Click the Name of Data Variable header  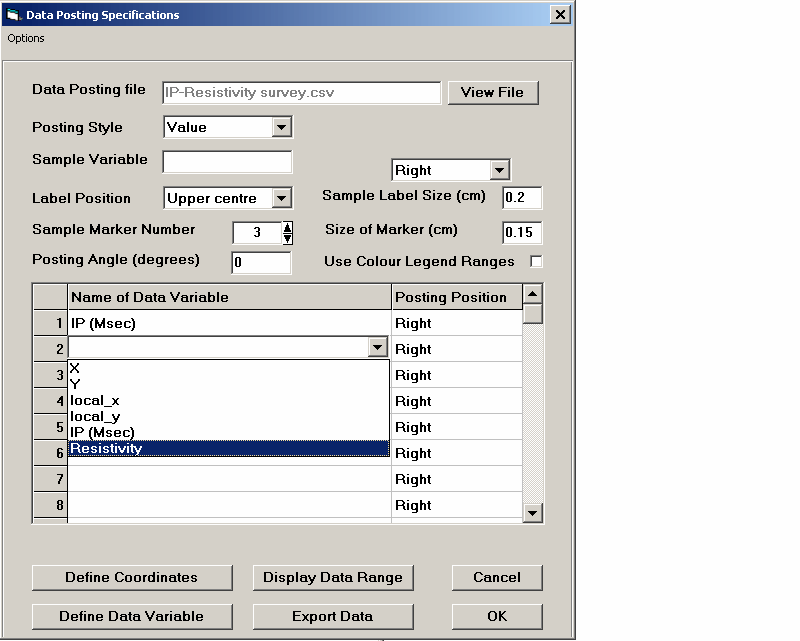[x=229, y=297]
